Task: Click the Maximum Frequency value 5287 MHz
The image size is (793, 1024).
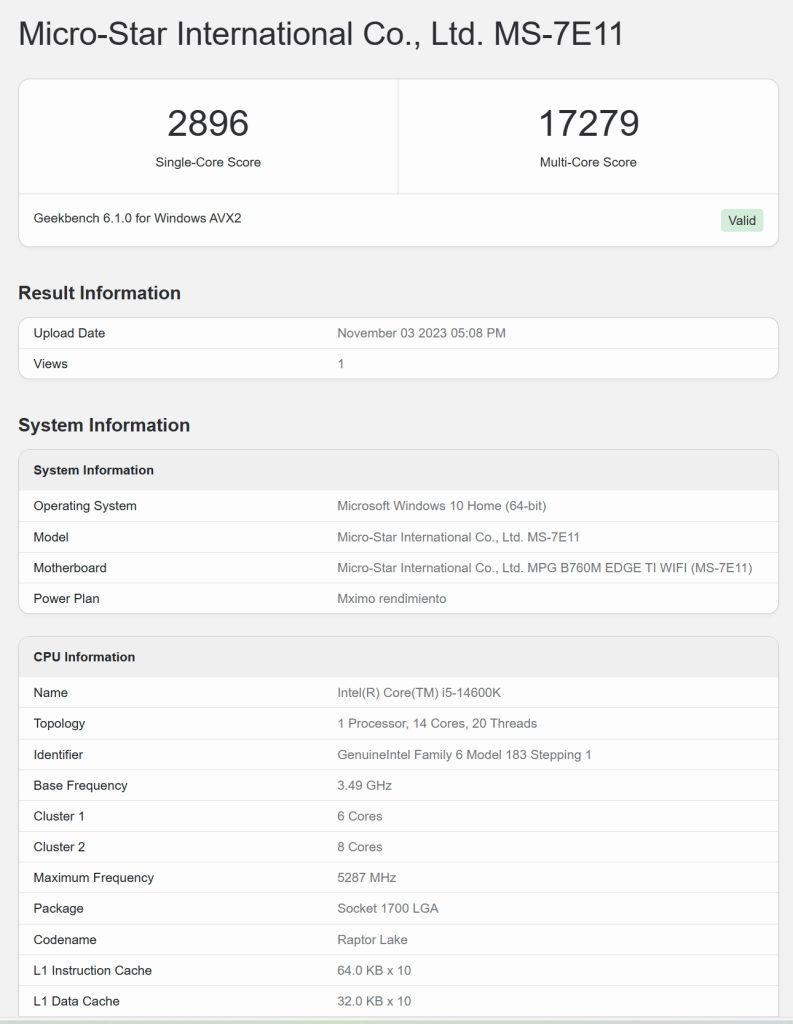Action: [366, 878]
